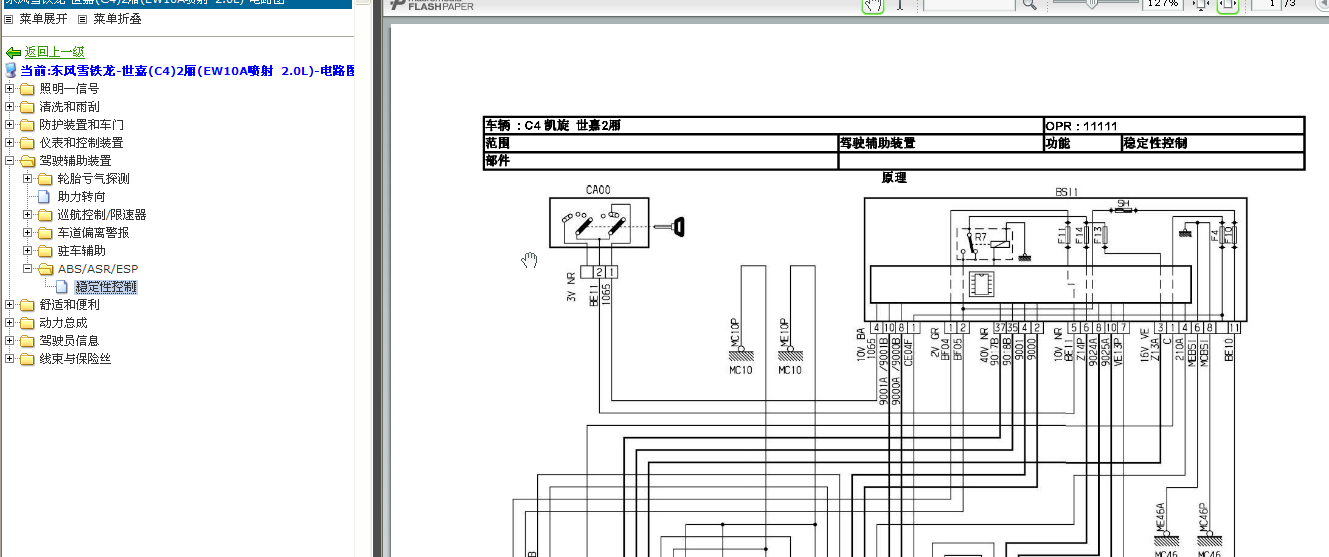
Task: Click the folder icon of 动力总成
Action: (28, 323)
